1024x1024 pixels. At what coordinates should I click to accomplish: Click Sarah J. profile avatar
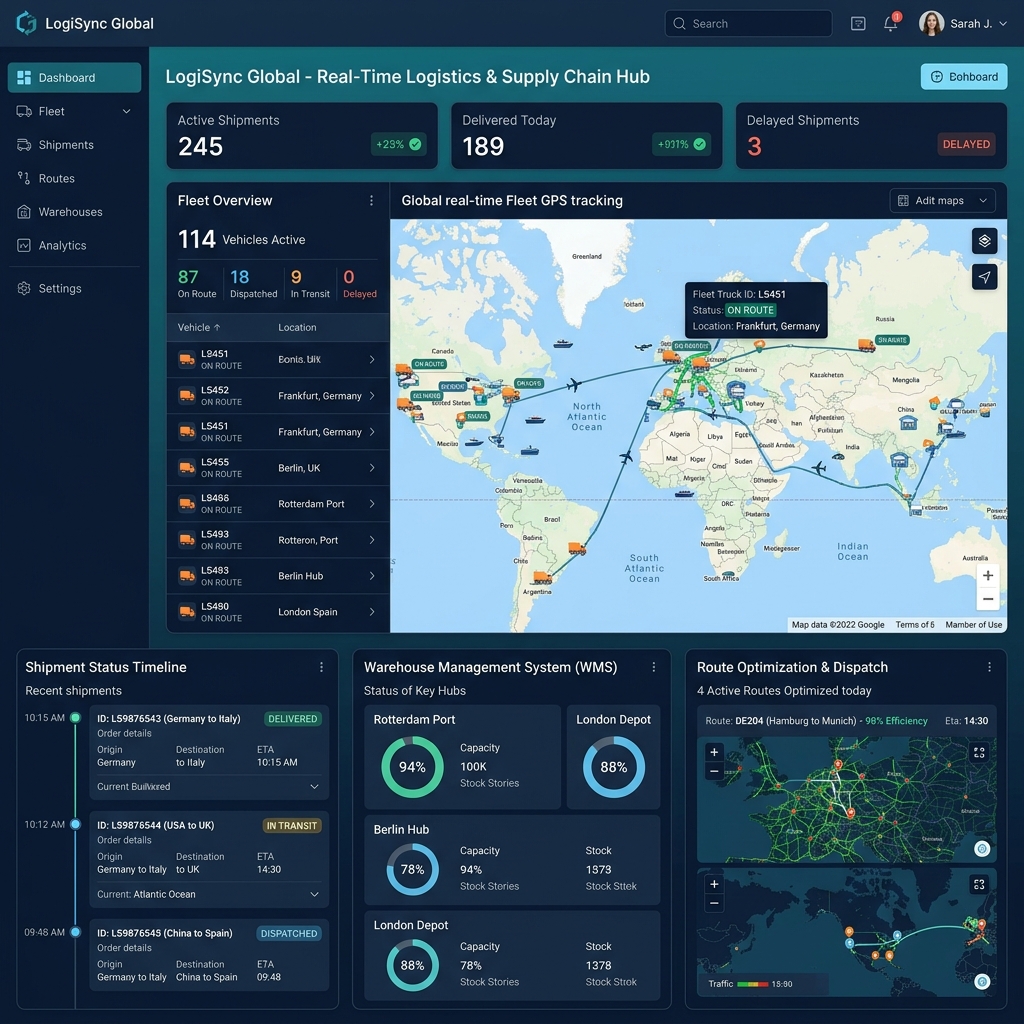click(x=931, y=24)
